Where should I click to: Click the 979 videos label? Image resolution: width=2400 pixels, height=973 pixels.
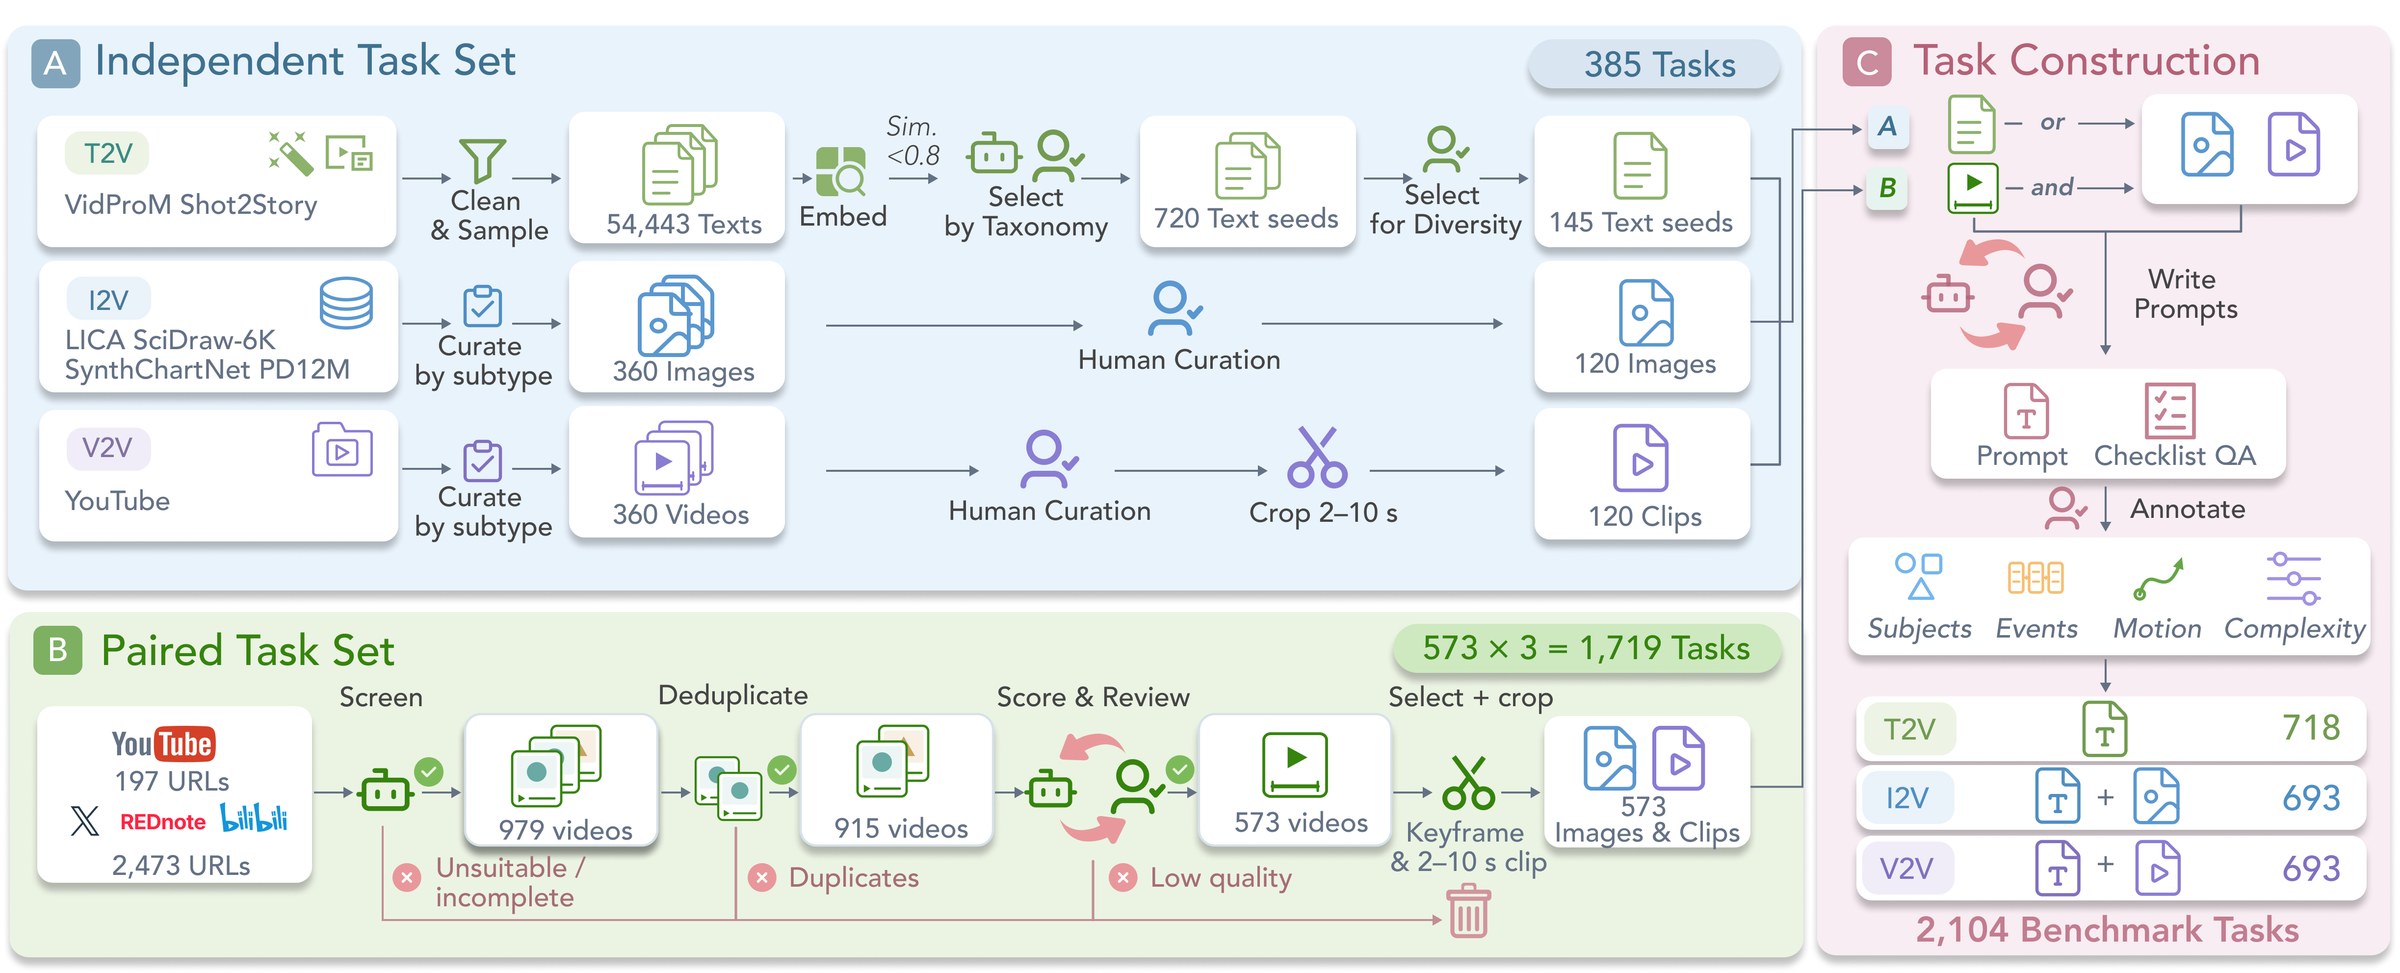pyautogui.click(x=565, y=830)
